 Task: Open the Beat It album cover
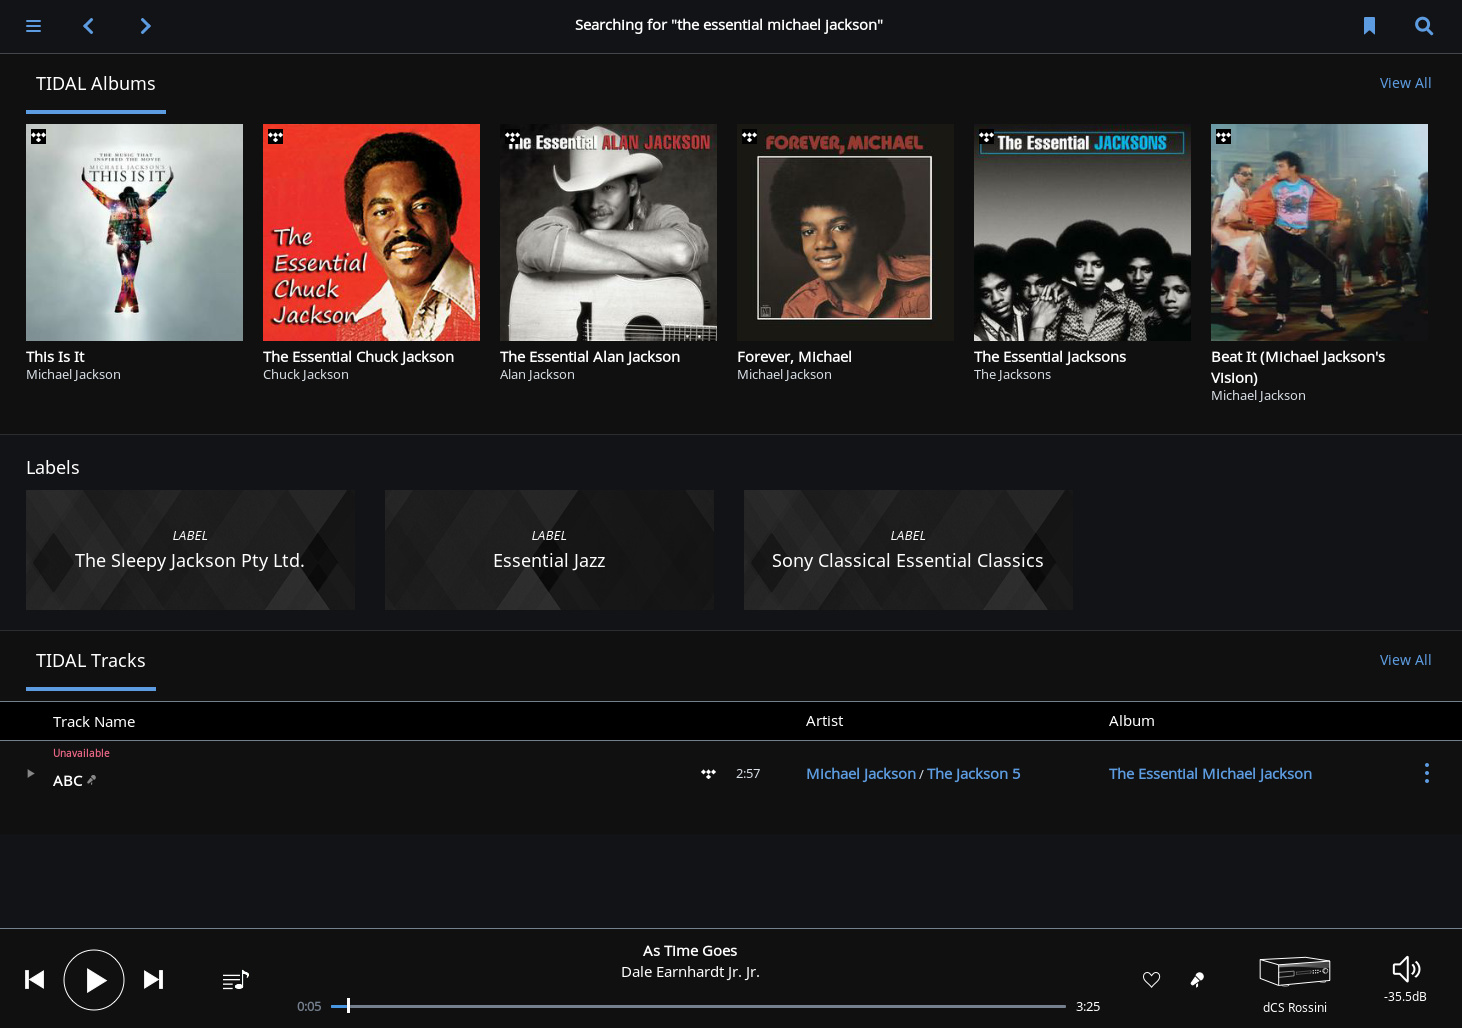click(1319, 232)
